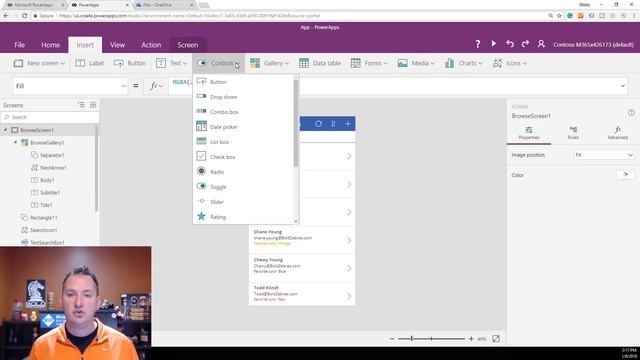Select Separator1 in tree
This screenshot has width=640, height=360.
52,155
